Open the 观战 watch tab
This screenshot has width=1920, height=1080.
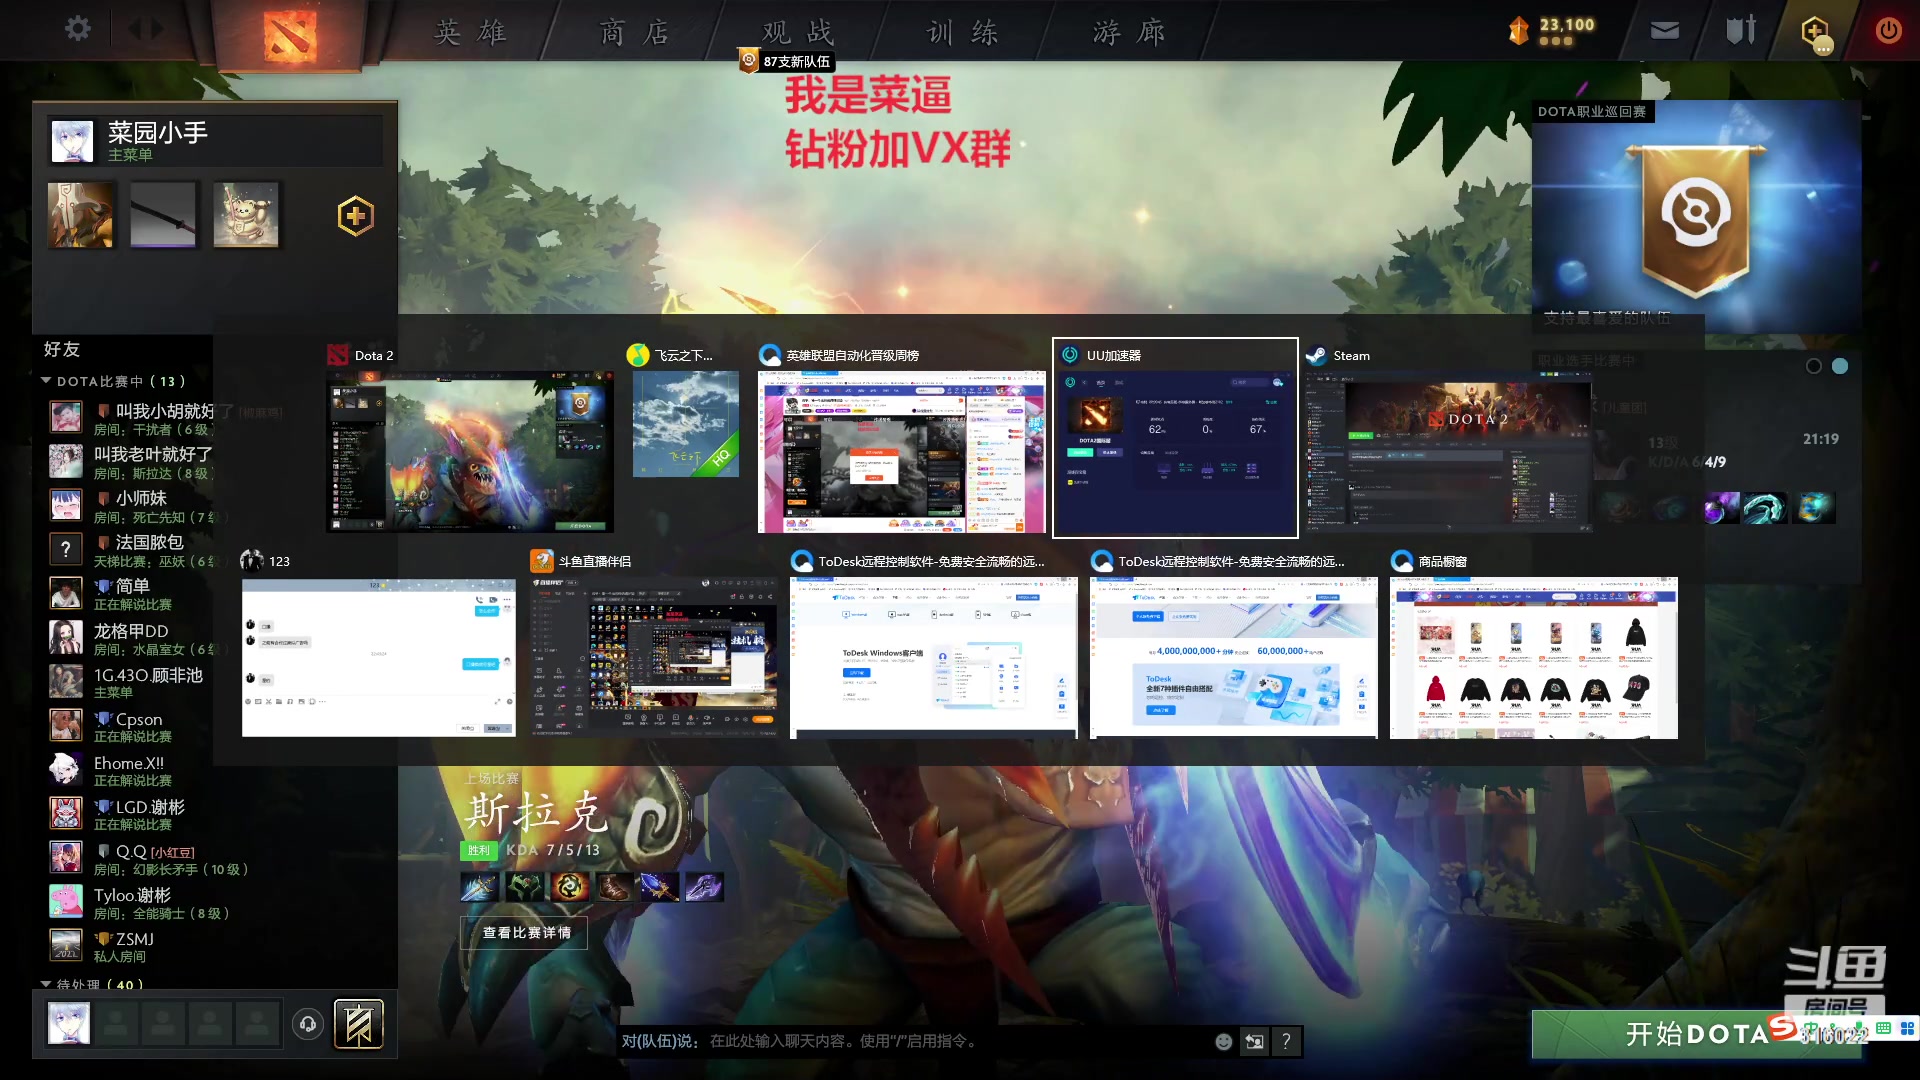click(x=797, y=33)
